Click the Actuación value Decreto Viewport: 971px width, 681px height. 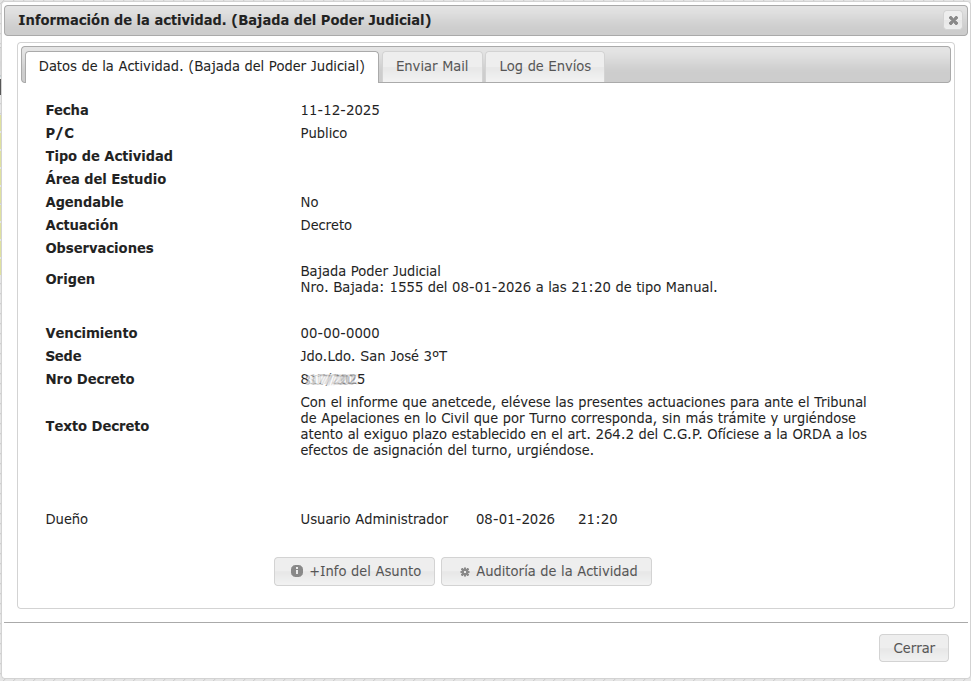pyautogui.click(x=326, y=226)
